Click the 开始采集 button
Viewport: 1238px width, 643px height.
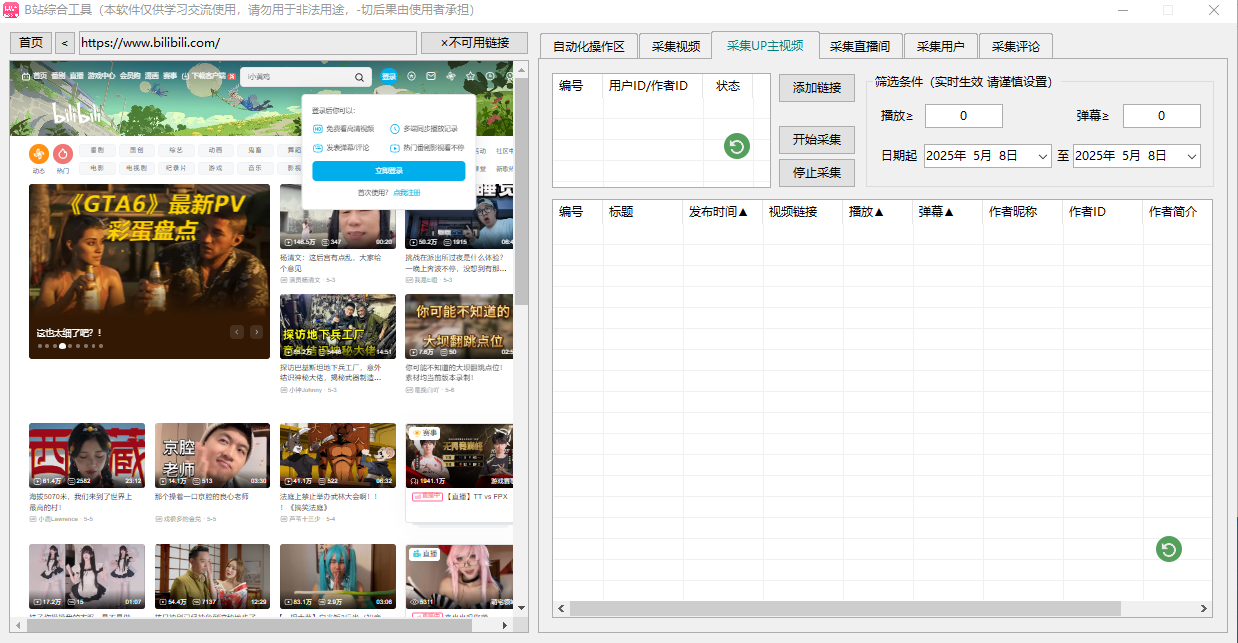tap(815, 139)
